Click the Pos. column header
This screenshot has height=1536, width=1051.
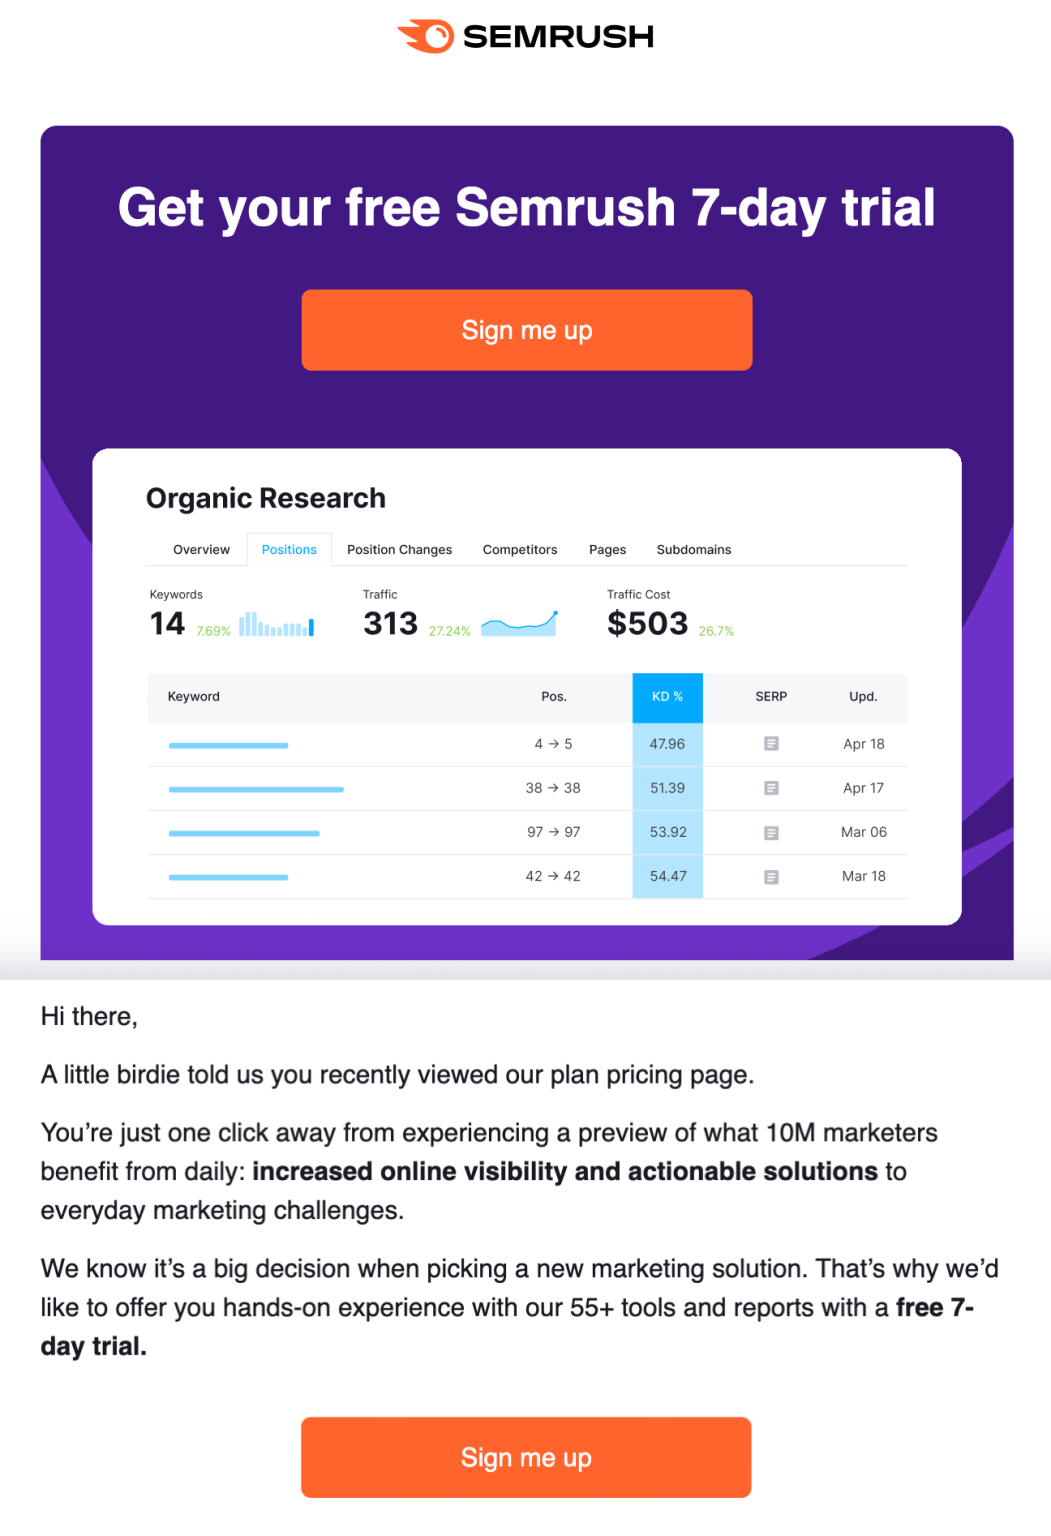554,696
